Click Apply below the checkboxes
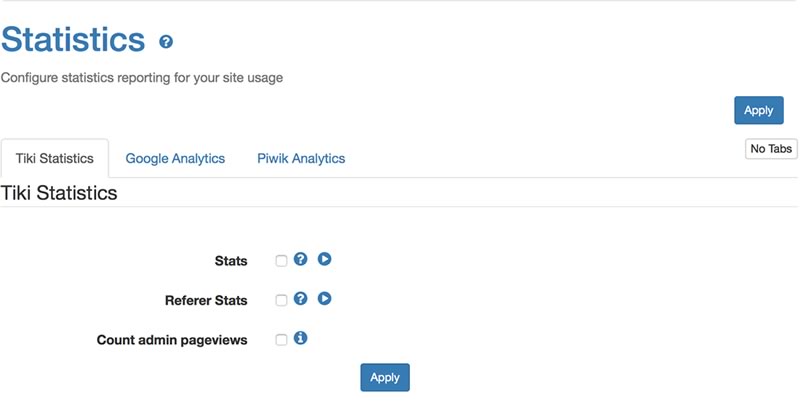 (385, 377)
